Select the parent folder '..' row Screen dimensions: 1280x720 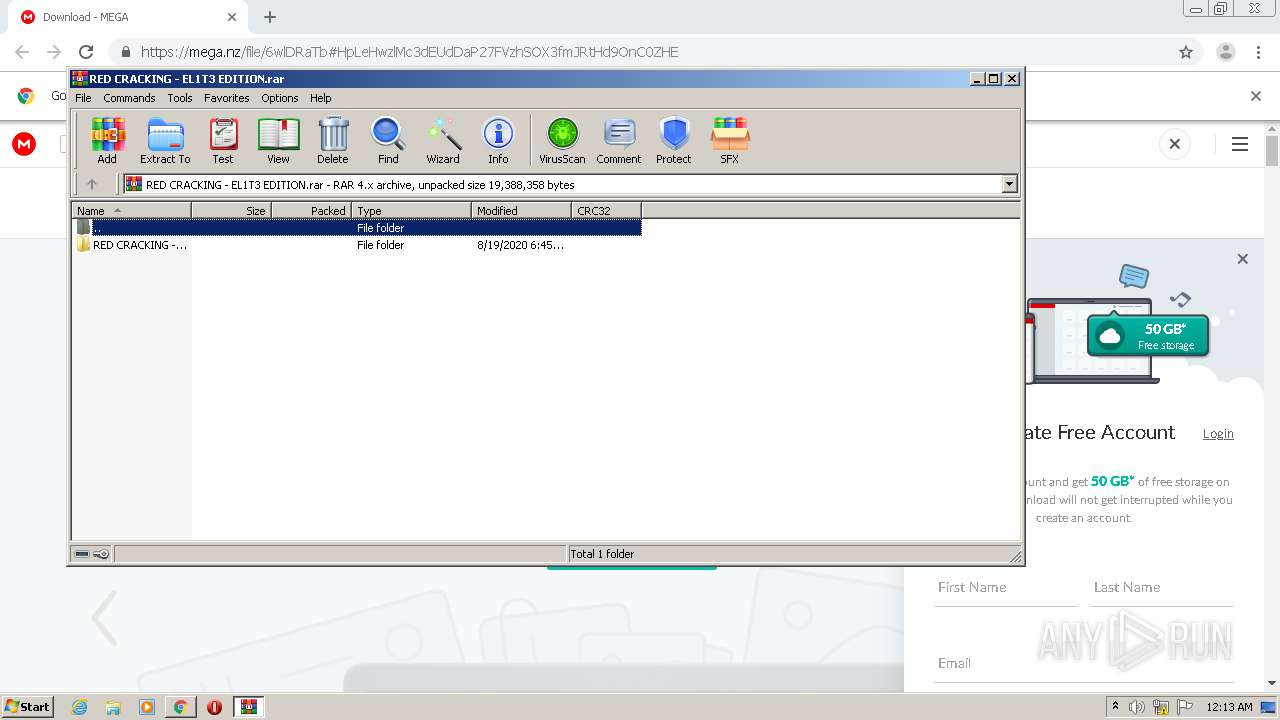pos(357,228)
